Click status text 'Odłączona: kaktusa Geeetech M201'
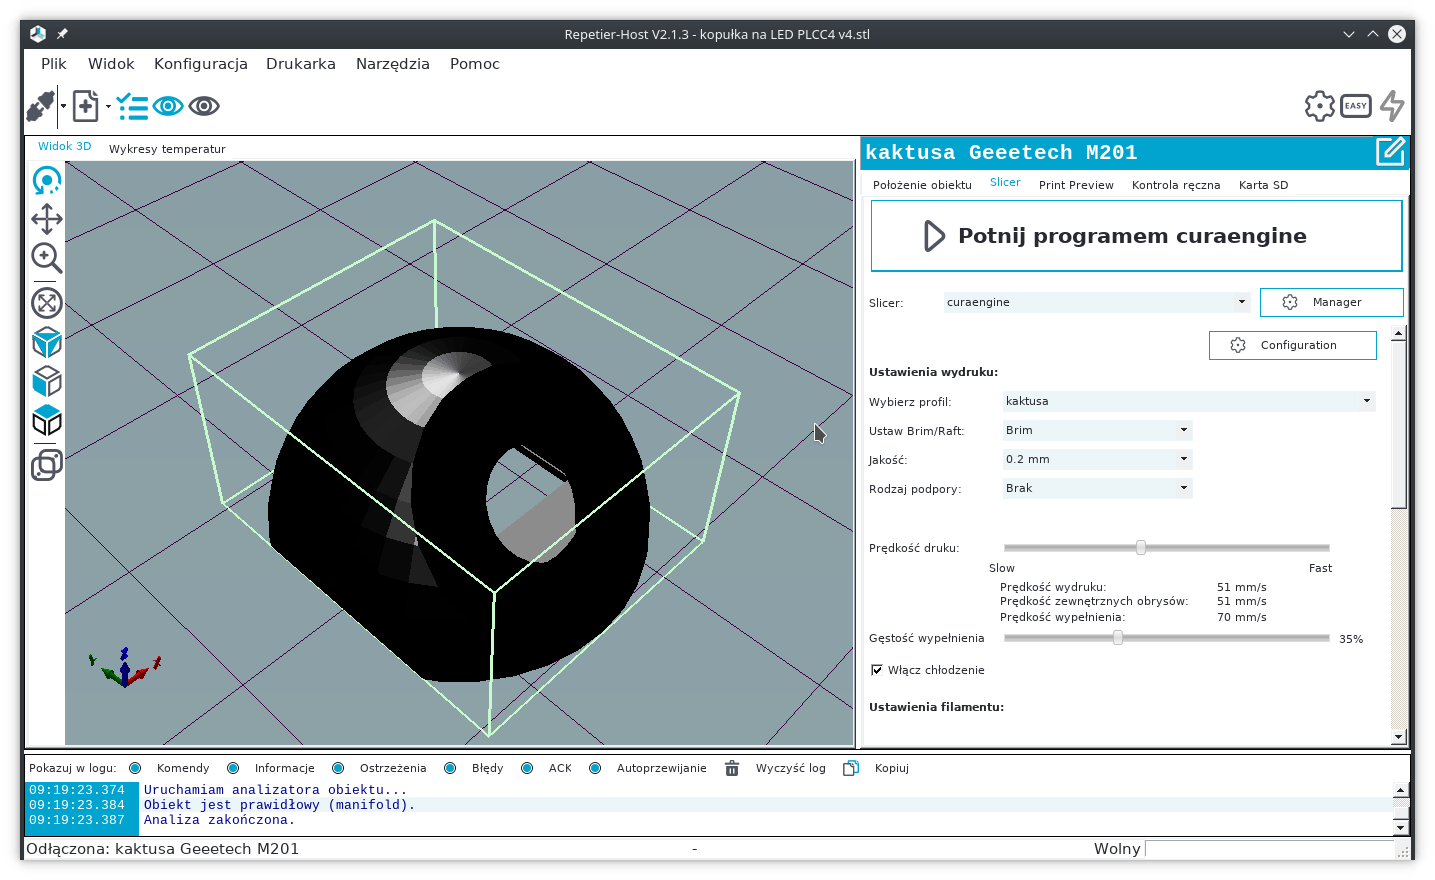1435x880 pixels. point(163,849)
